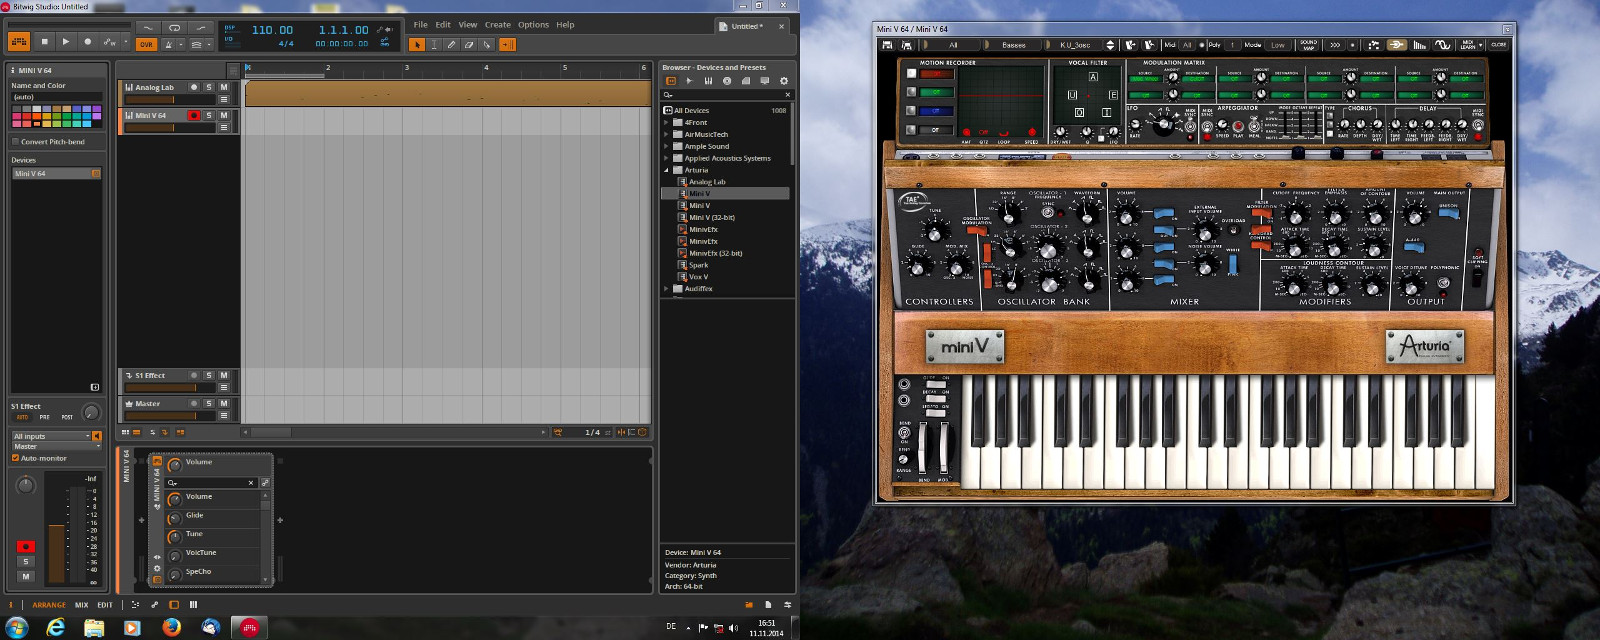Expand the AirMusicTech folder
This screenshot has width=1600, height=640.
click(x=667, y=134)
